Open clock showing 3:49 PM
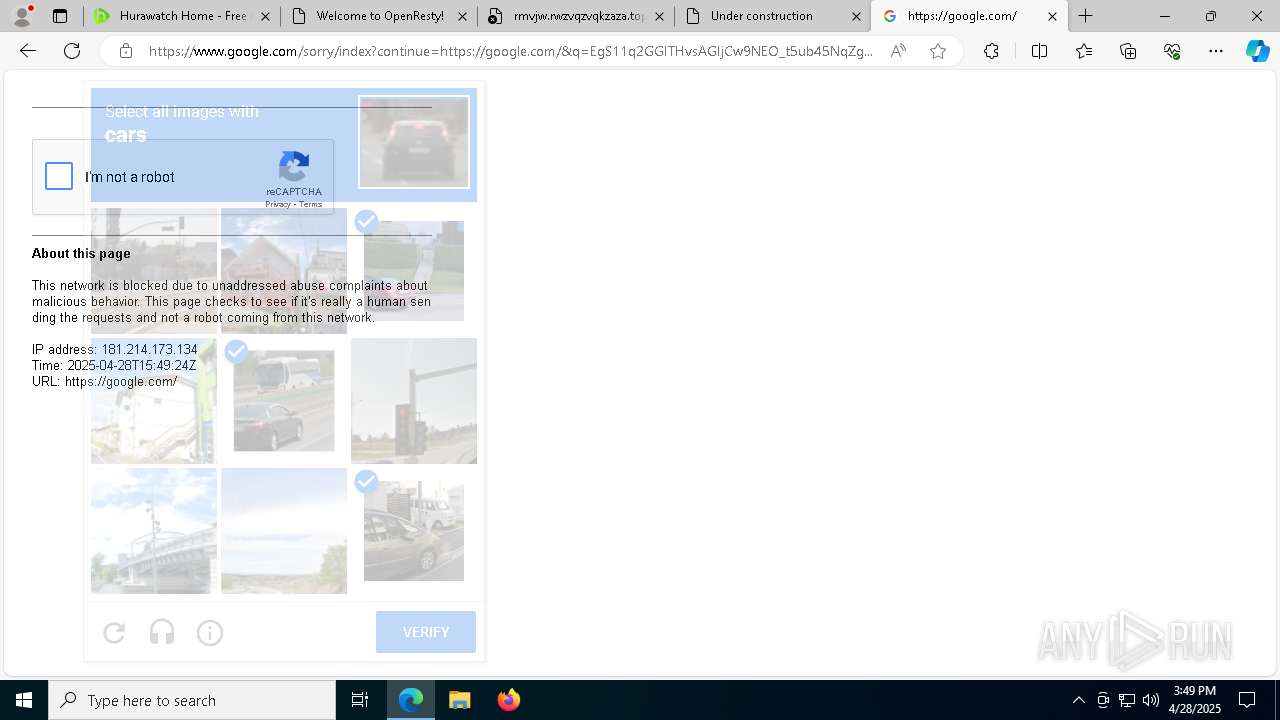The height and width of the screenshot is (720, 1280). coord(1195,700)
